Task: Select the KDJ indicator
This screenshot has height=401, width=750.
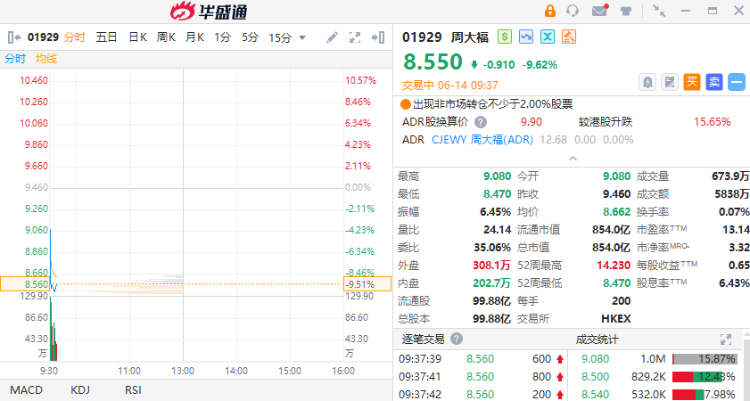Action: click(80, 390)
